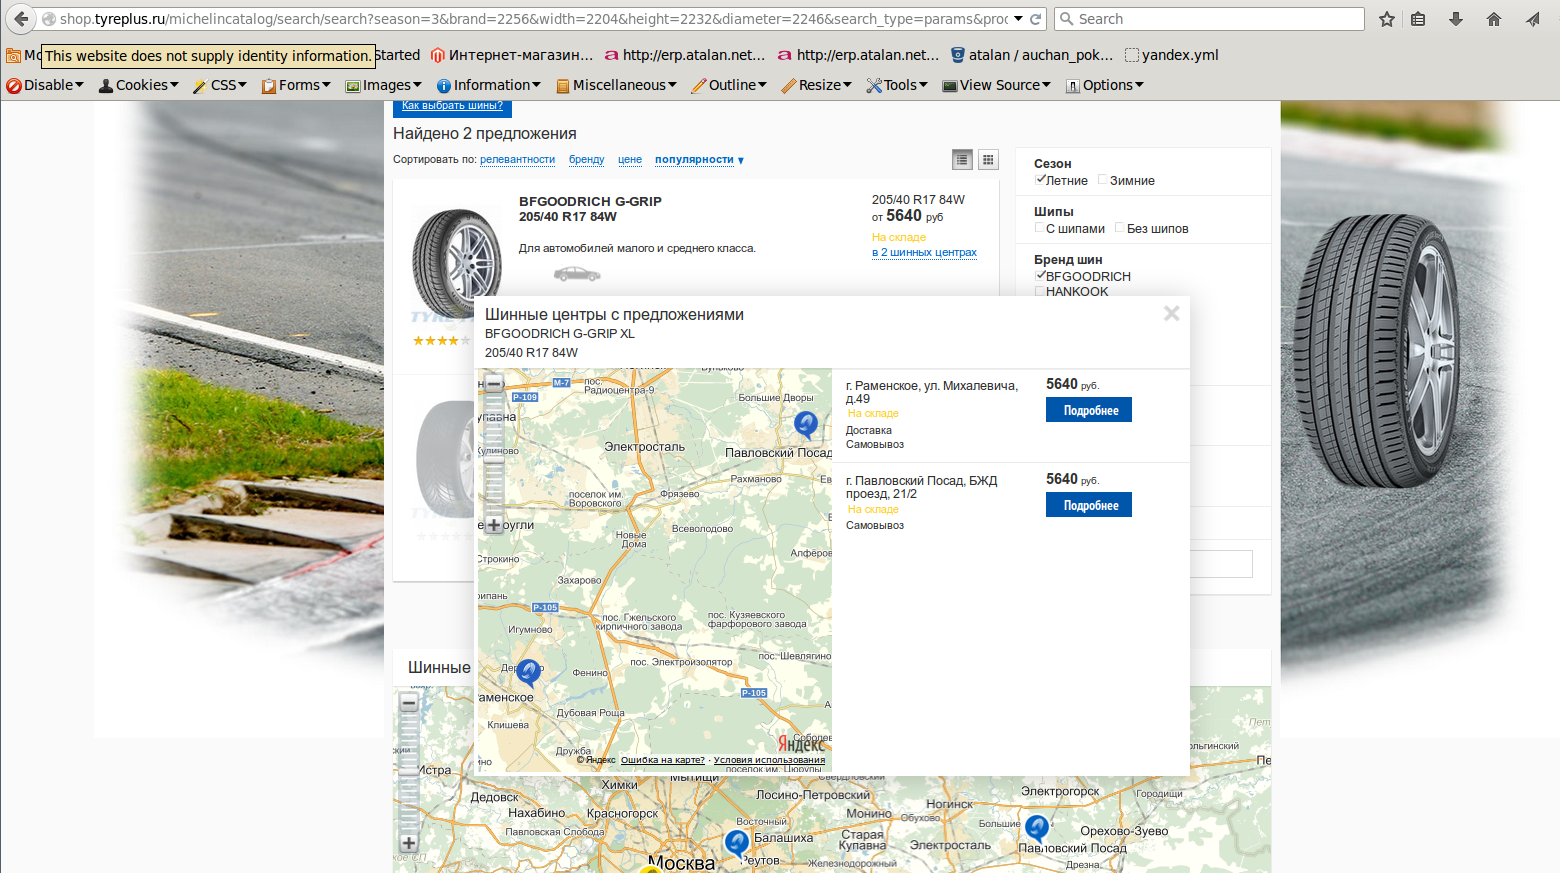Image resolution: width=1560 pixels, height=873 pixels.
Task: Click the Balashikha marker on bottom map
Action: [x=737, y=844]
